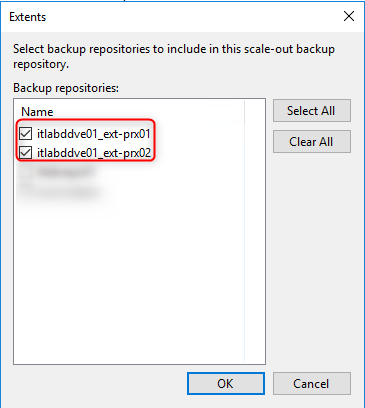Click the Select All button
The width and height of the screenshot is (365, 408).
[x=312, y=110]
